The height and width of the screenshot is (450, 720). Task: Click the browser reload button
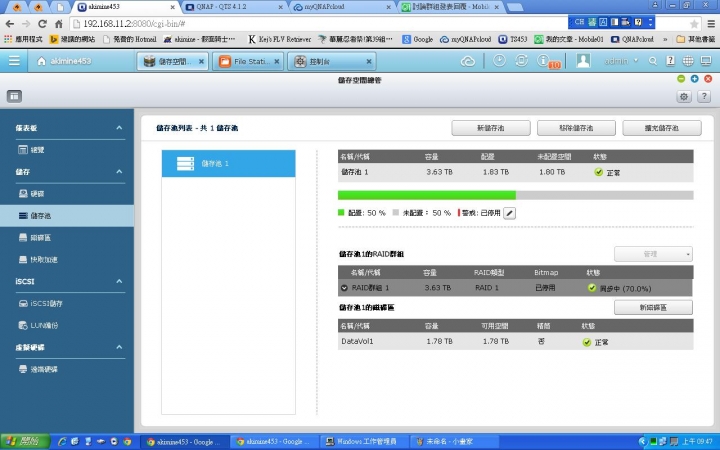[42, 24]
